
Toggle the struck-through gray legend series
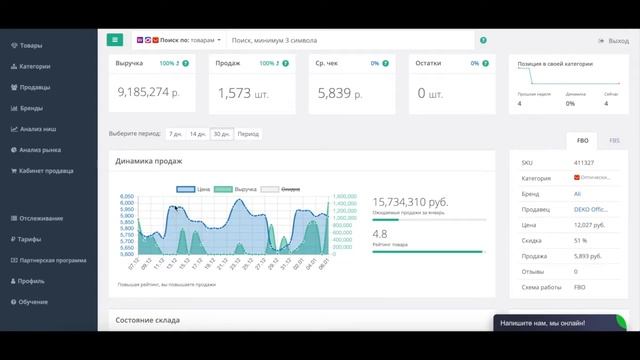pos(280,189)
